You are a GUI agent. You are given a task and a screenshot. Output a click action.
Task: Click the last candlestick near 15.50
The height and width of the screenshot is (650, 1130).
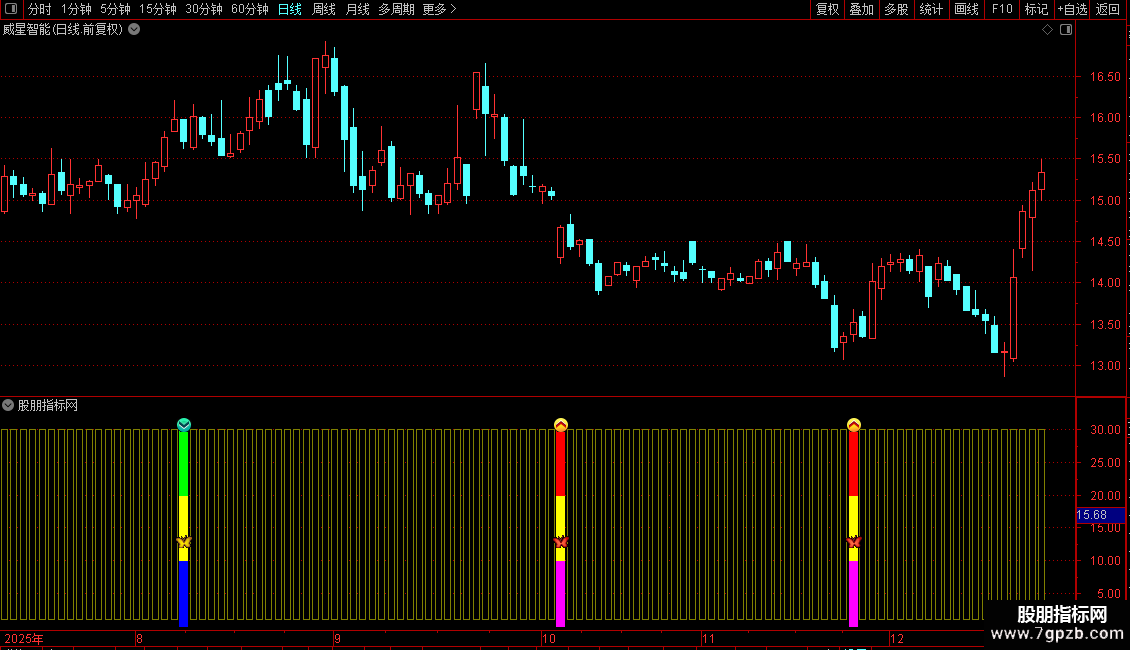pos(1041,180)
